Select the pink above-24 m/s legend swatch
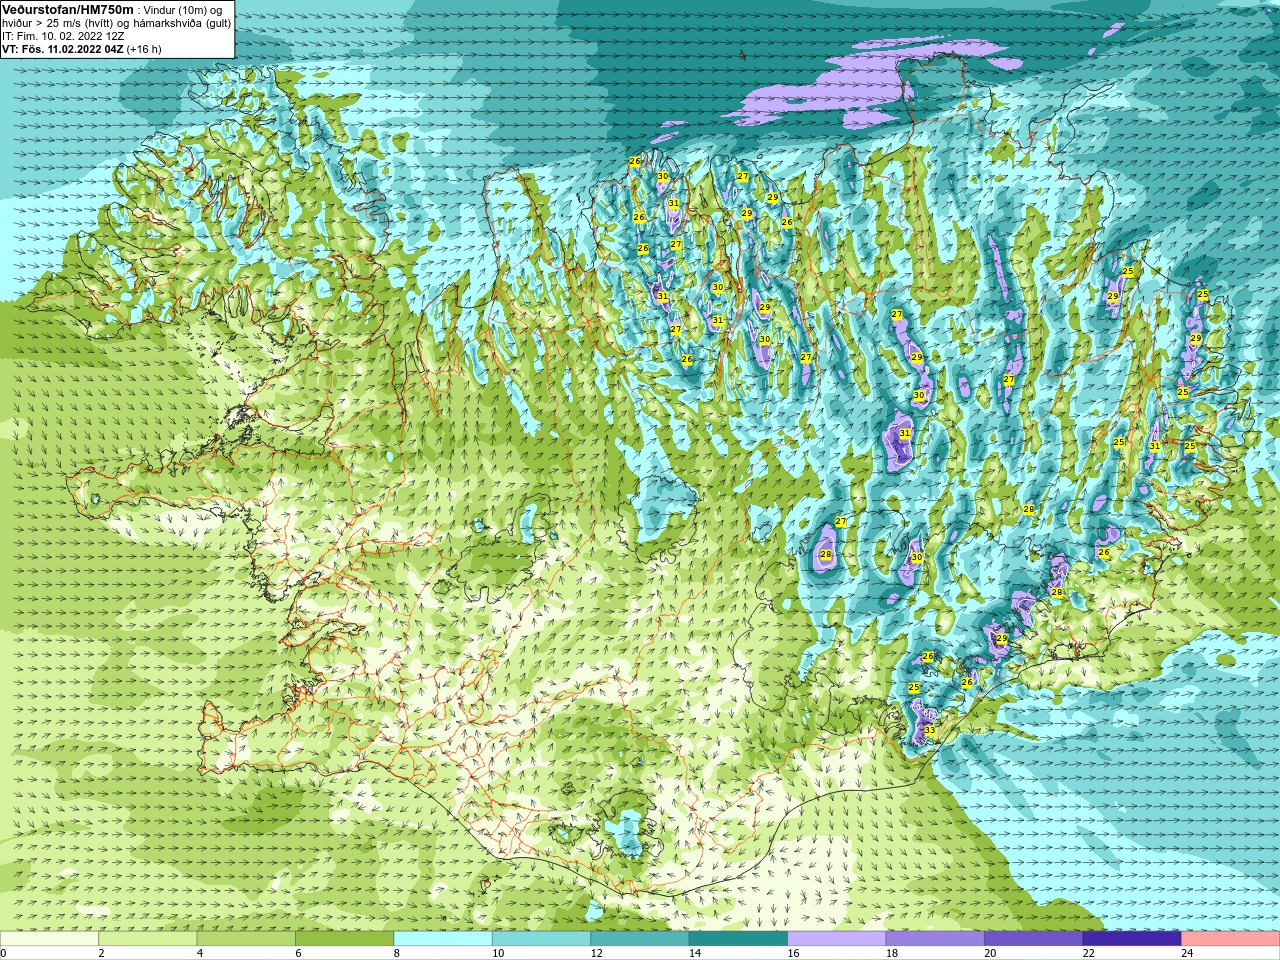 1231,939
